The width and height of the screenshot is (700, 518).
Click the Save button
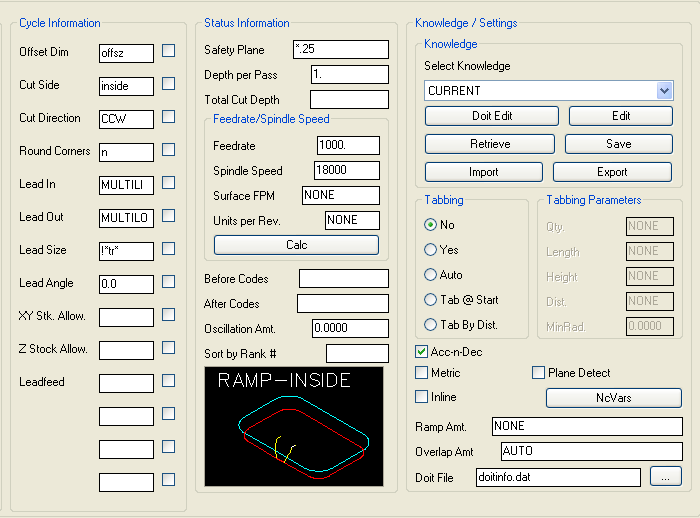[x=619, y=144]
